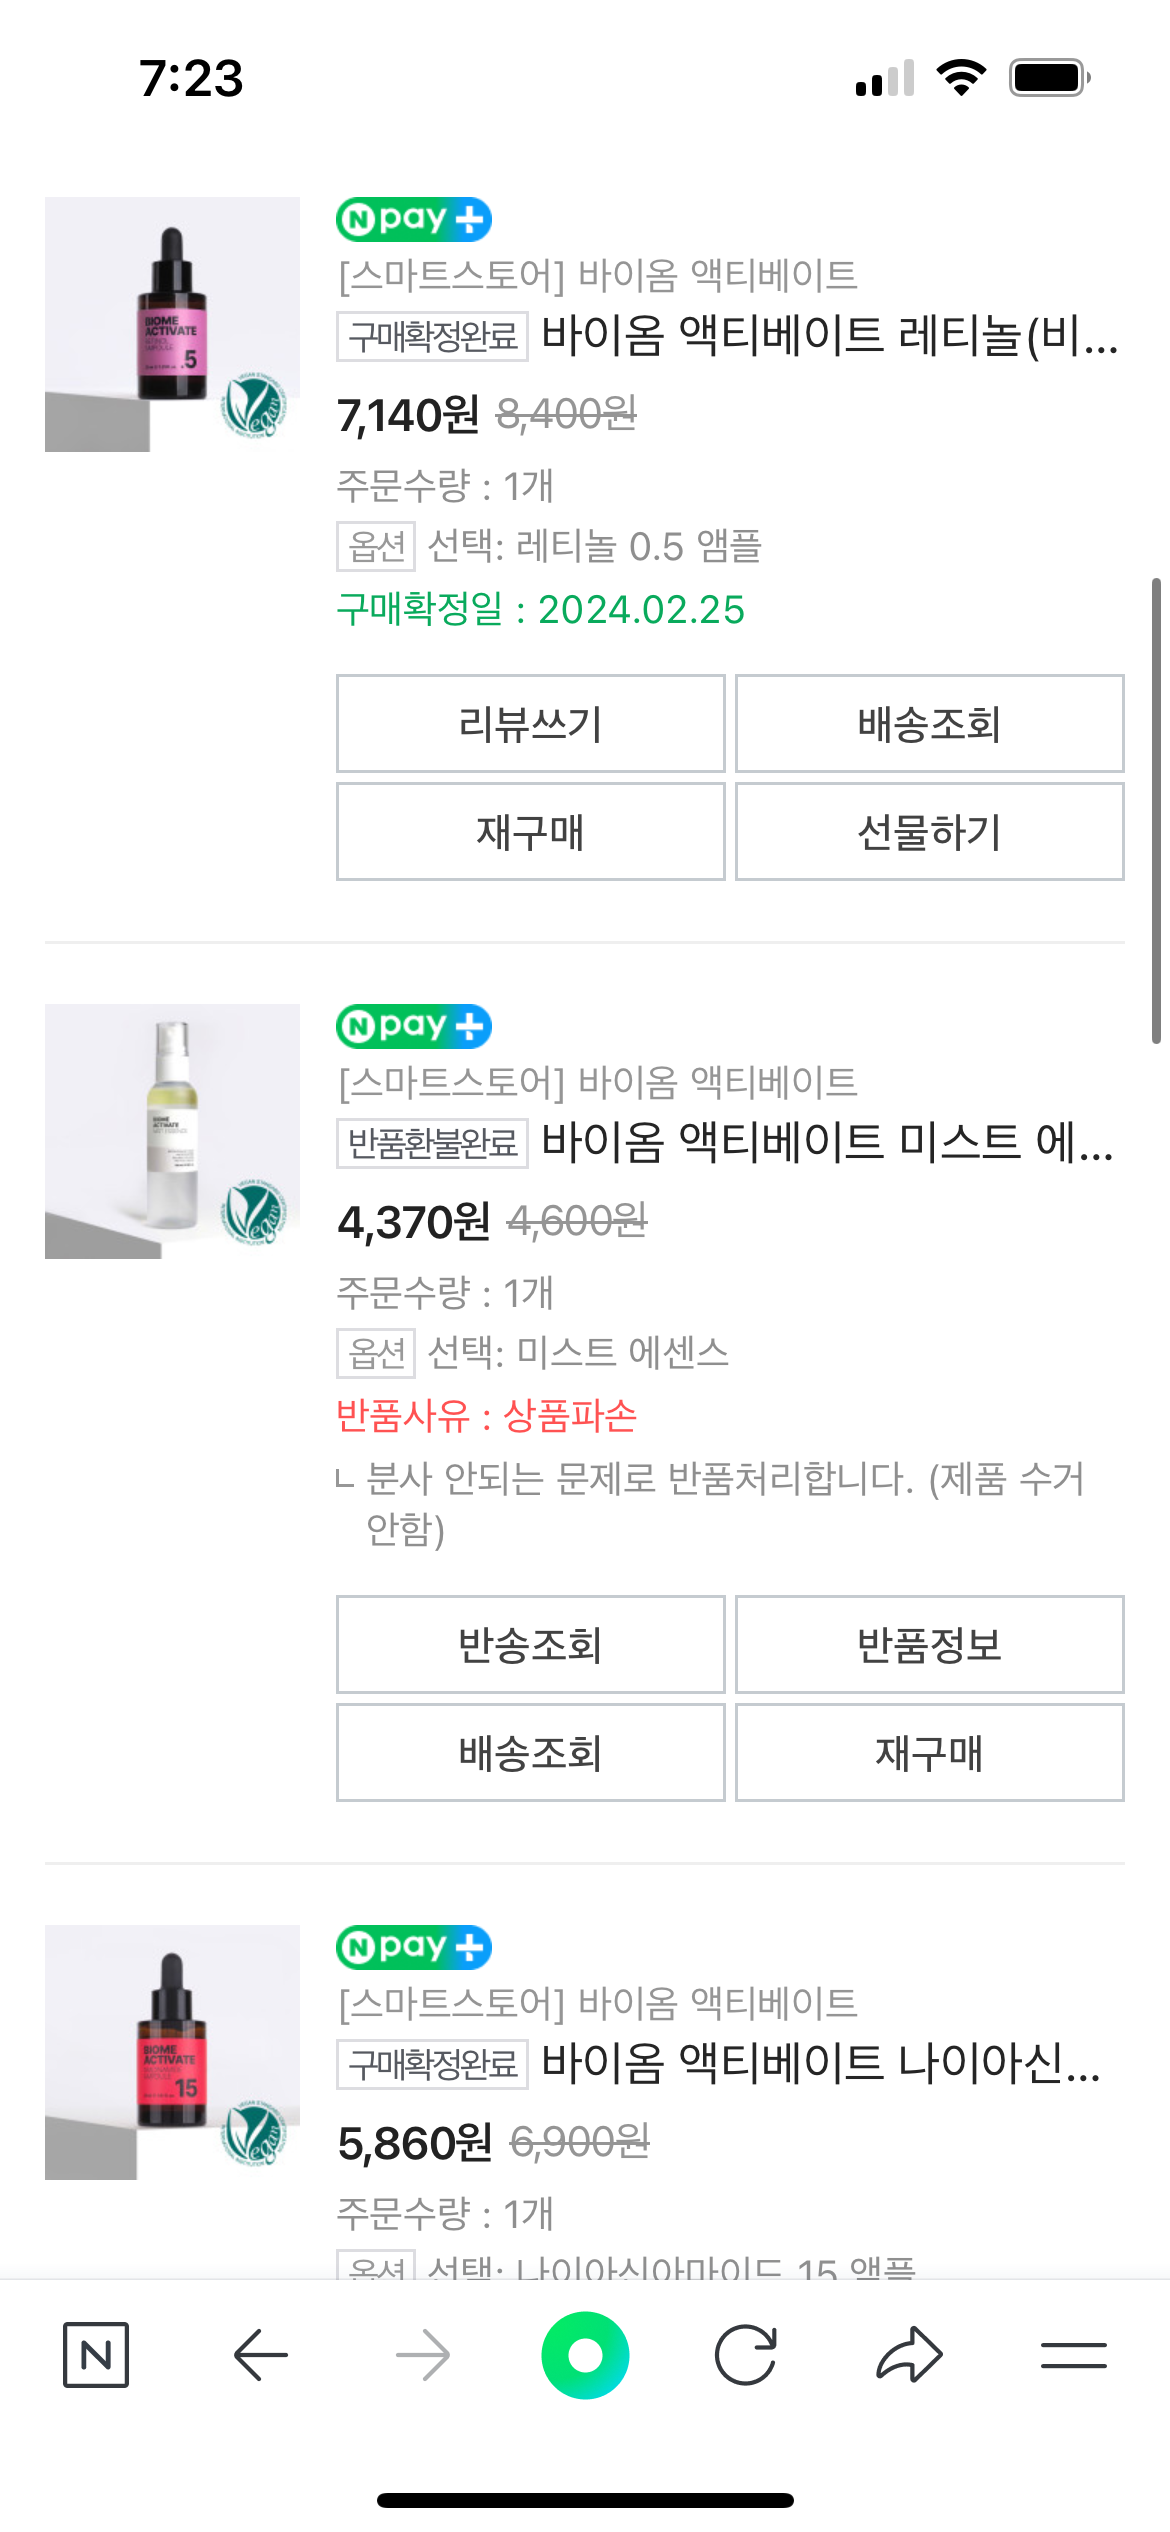Reload the page with refresh icon

[x=746, y=2355]
